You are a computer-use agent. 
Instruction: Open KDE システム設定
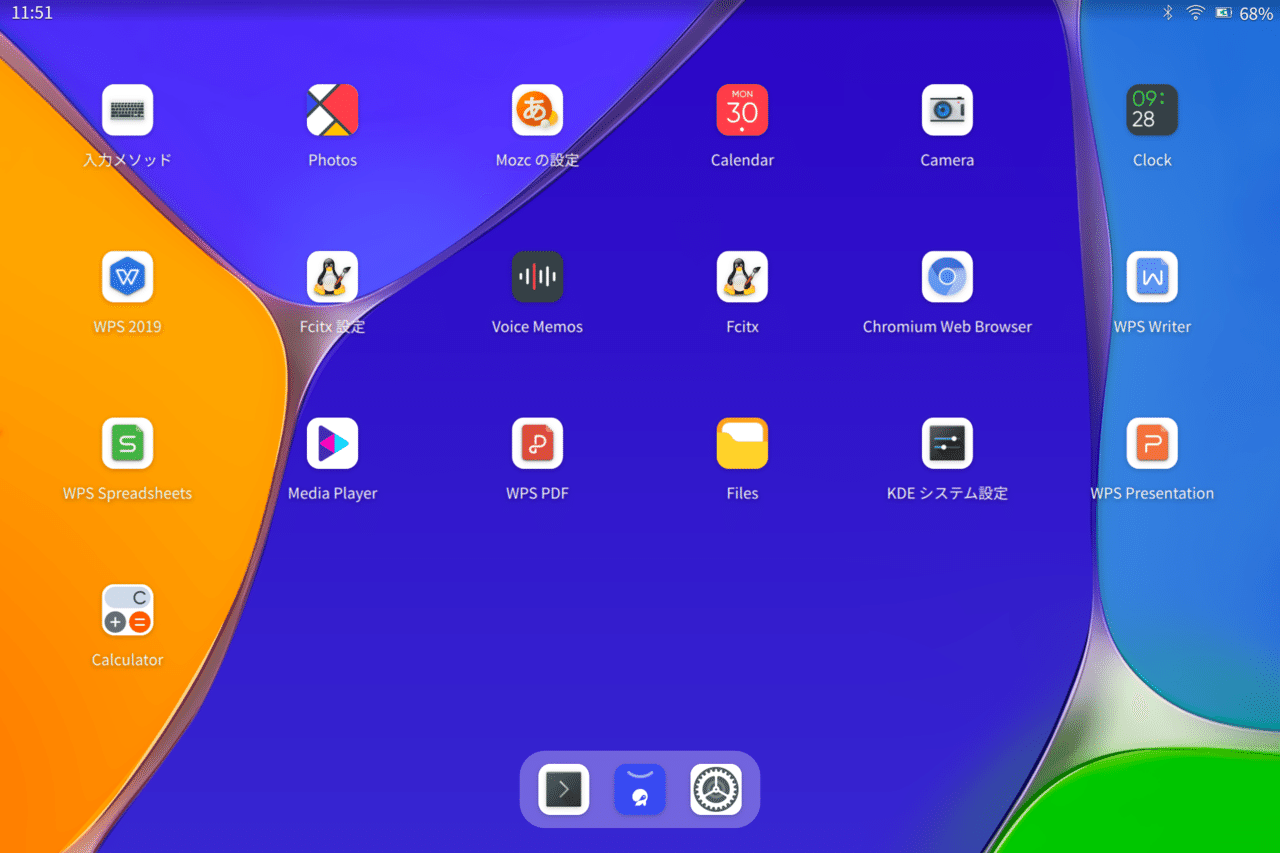pyautogui.click(x=947, y=443)
